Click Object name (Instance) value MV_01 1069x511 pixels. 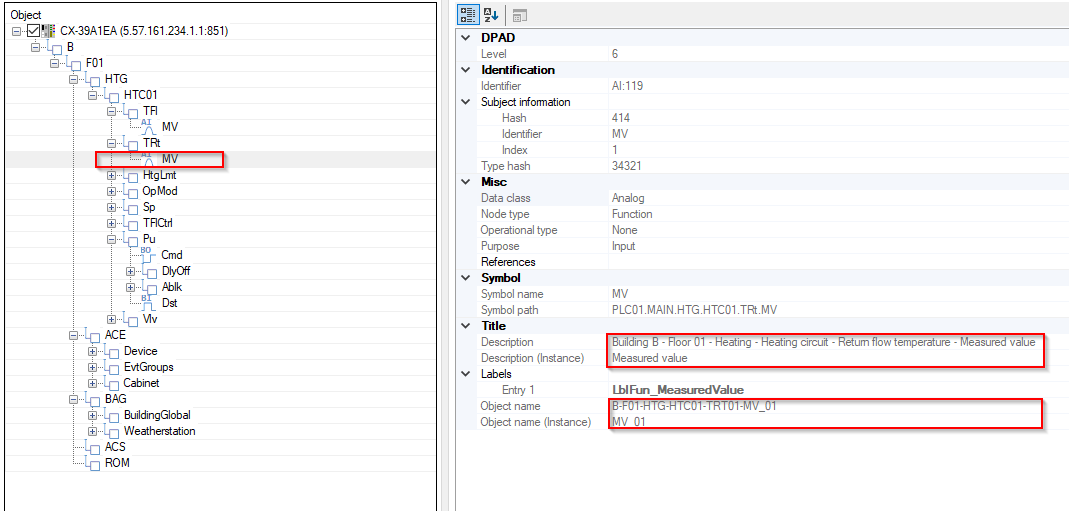629,422
